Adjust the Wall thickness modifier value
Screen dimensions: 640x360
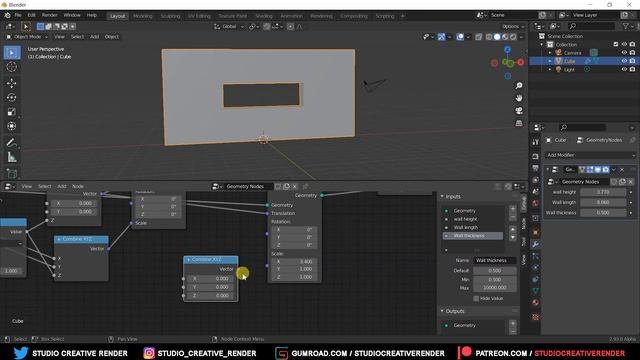pyautogui.click(x=603, y=213)
